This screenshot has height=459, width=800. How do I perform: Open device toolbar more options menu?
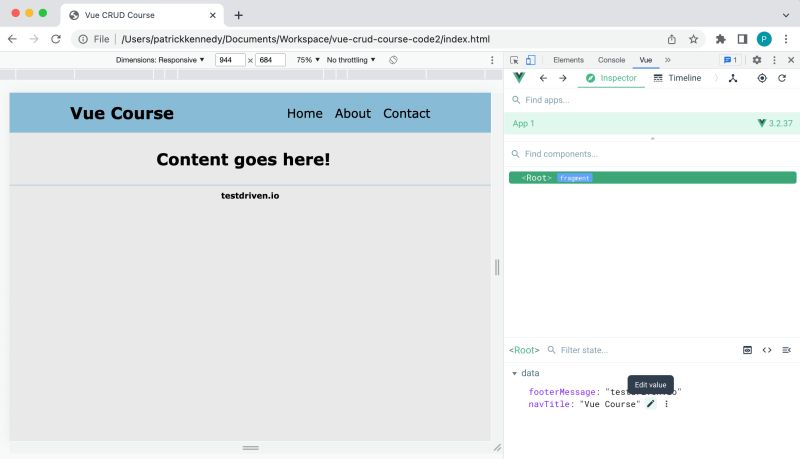[492, 60]
